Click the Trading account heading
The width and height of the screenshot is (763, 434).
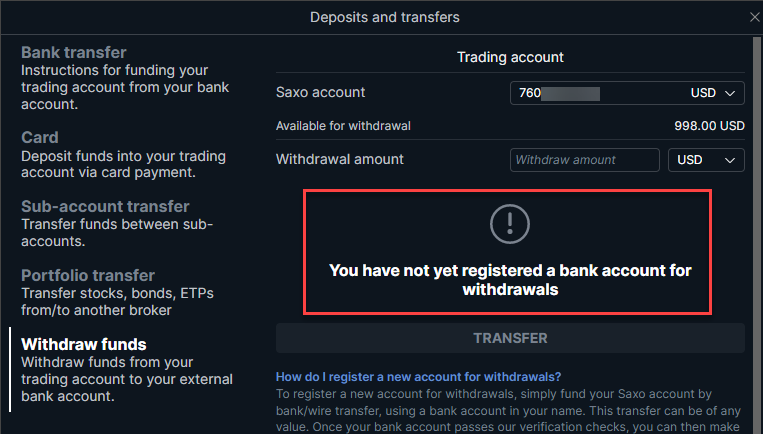click(x=510, y=57)
